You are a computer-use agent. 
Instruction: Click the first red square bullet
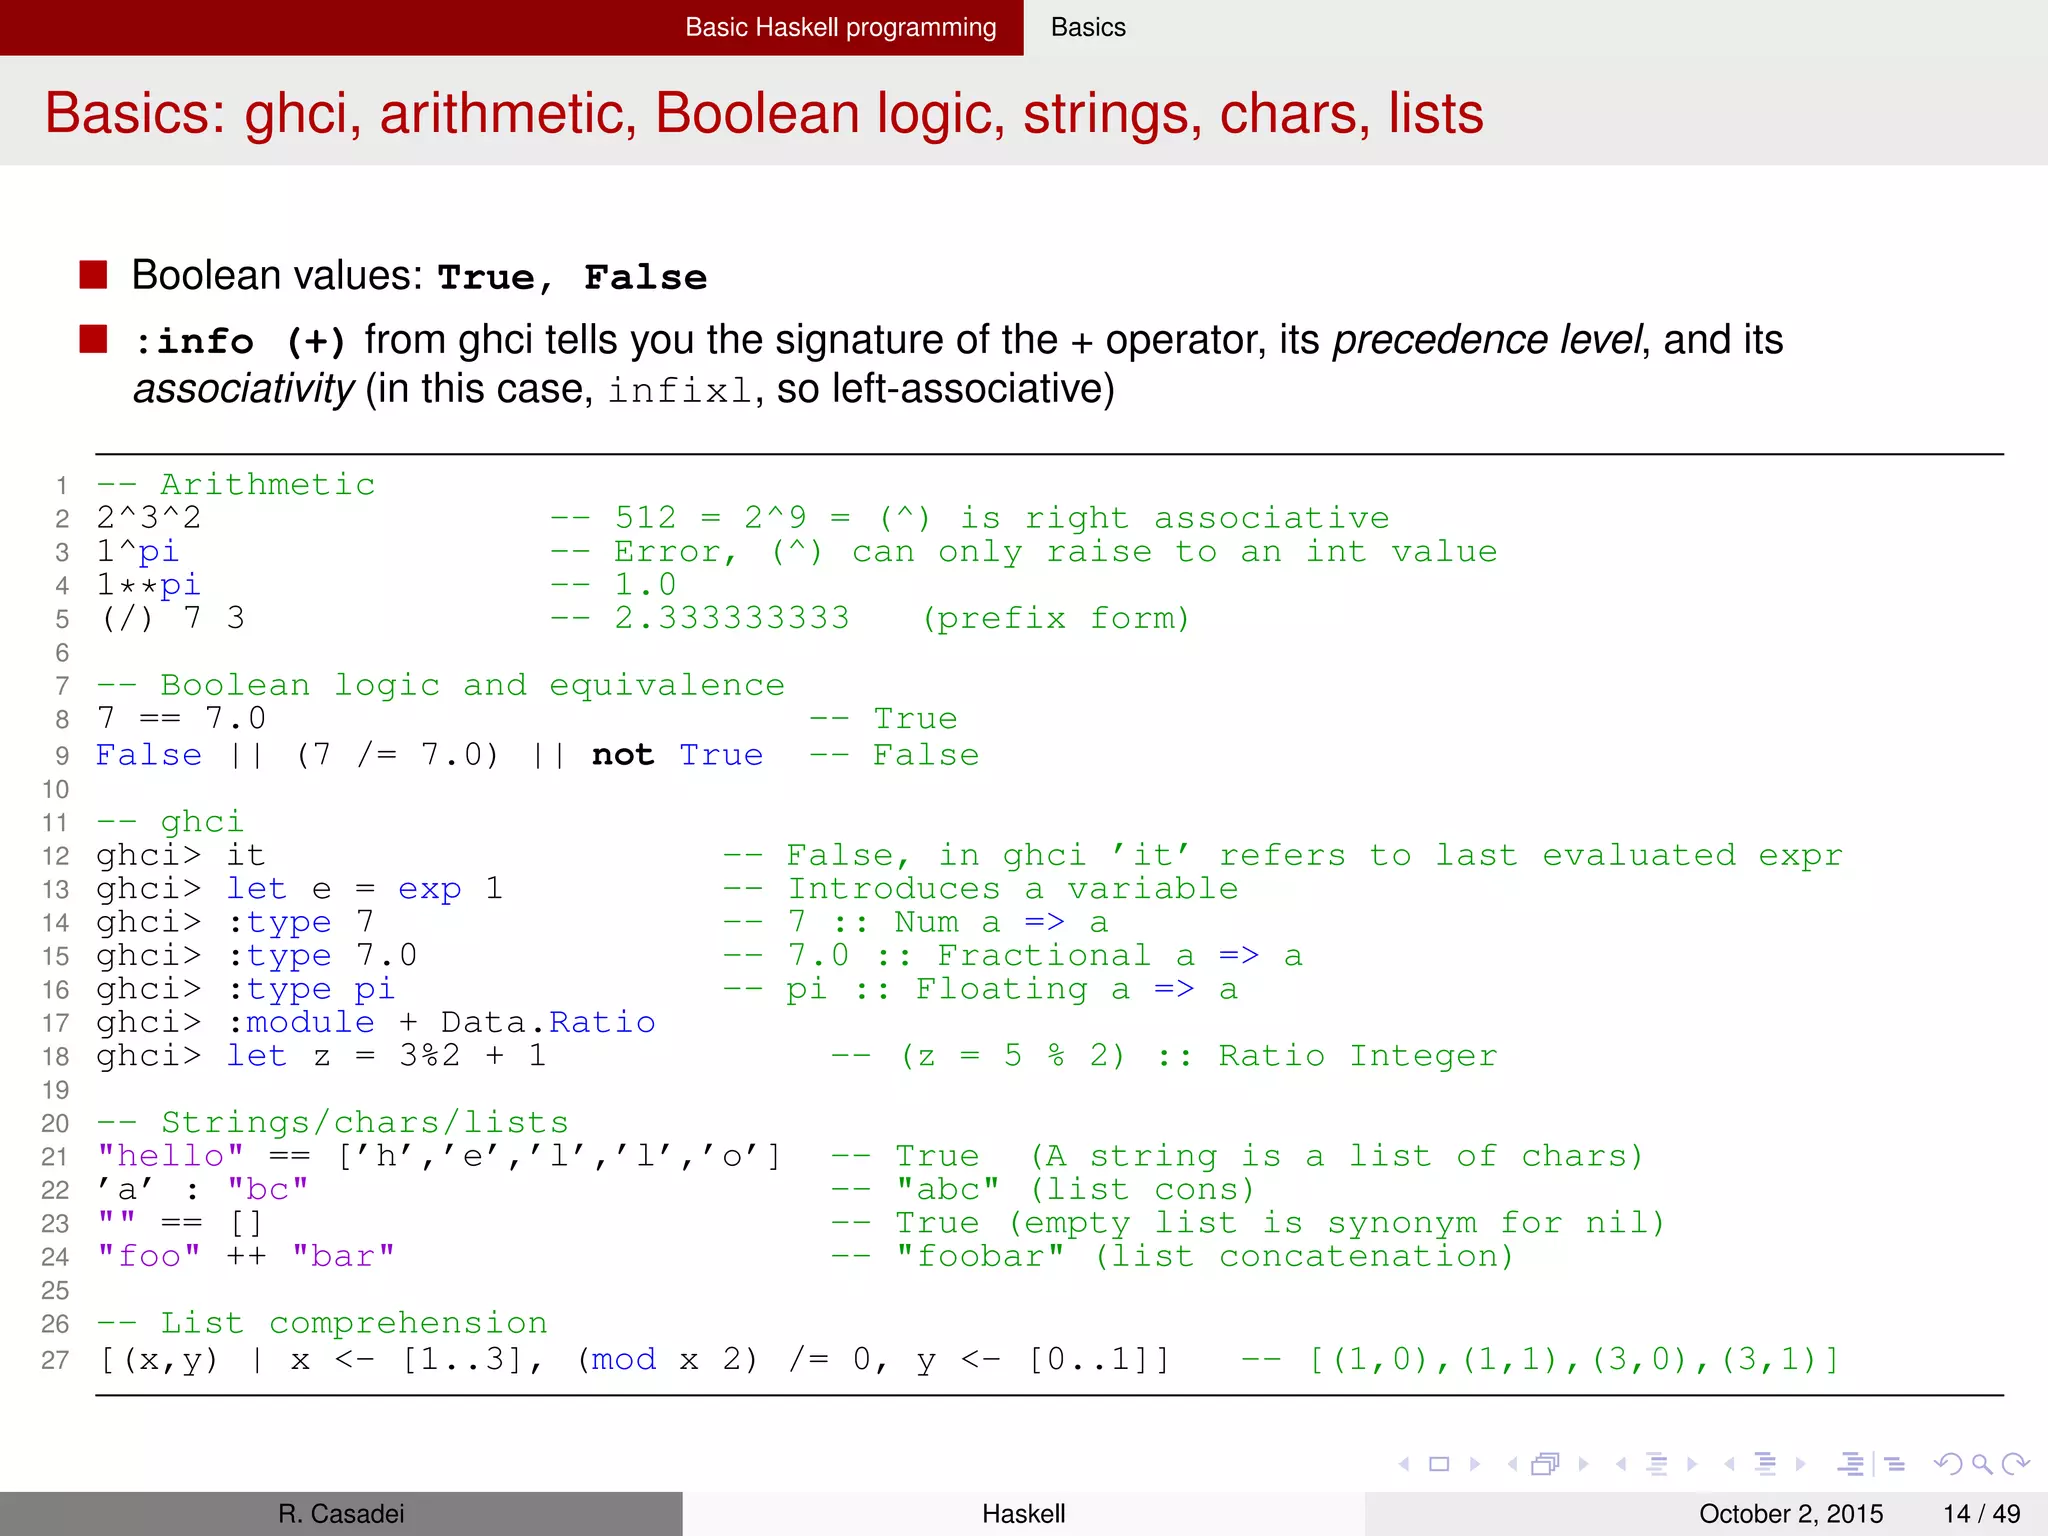(93, 274)
